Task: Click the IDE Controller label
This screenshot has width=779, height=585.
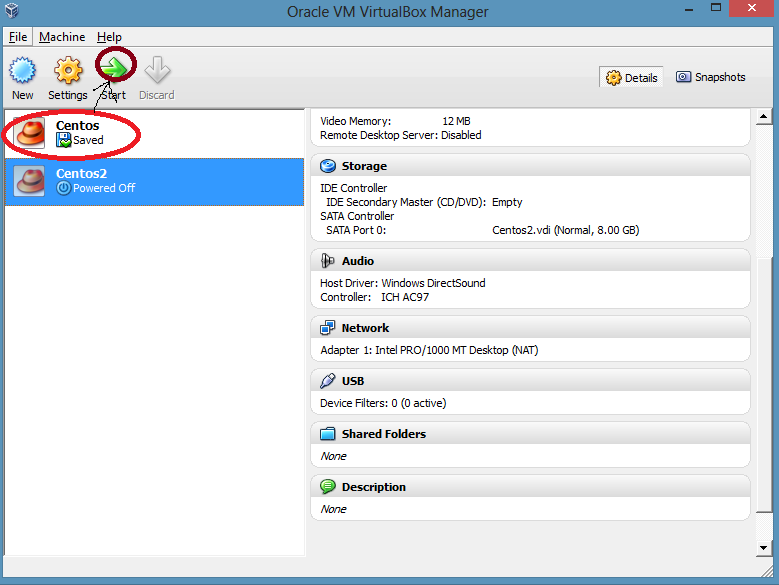Action: point(353,188)
